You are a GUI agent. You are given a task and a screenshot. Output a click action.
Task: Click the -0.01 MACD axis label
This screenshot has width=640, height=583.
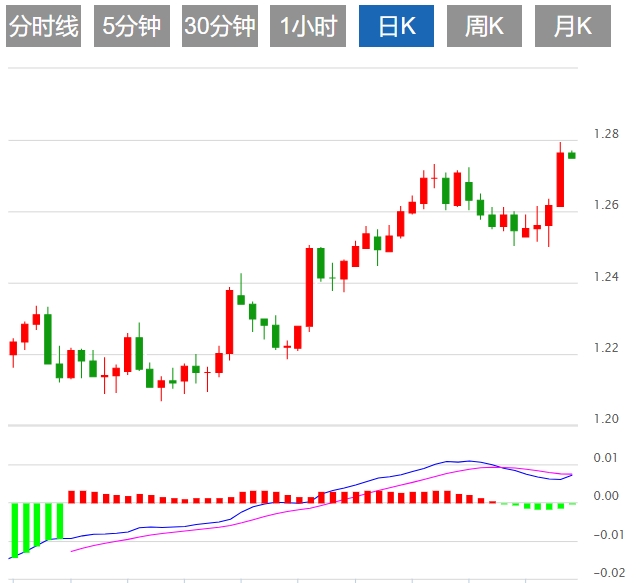click(x=609, y=534)
